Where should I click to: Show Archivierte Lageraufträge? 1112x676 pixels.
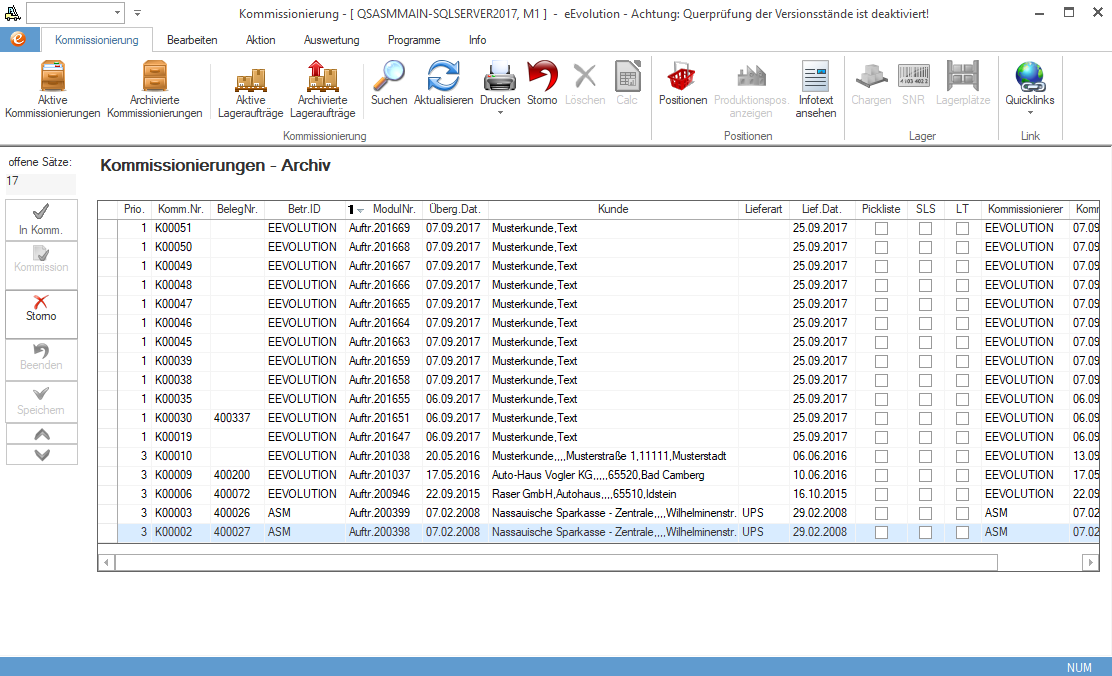[323, 89]
